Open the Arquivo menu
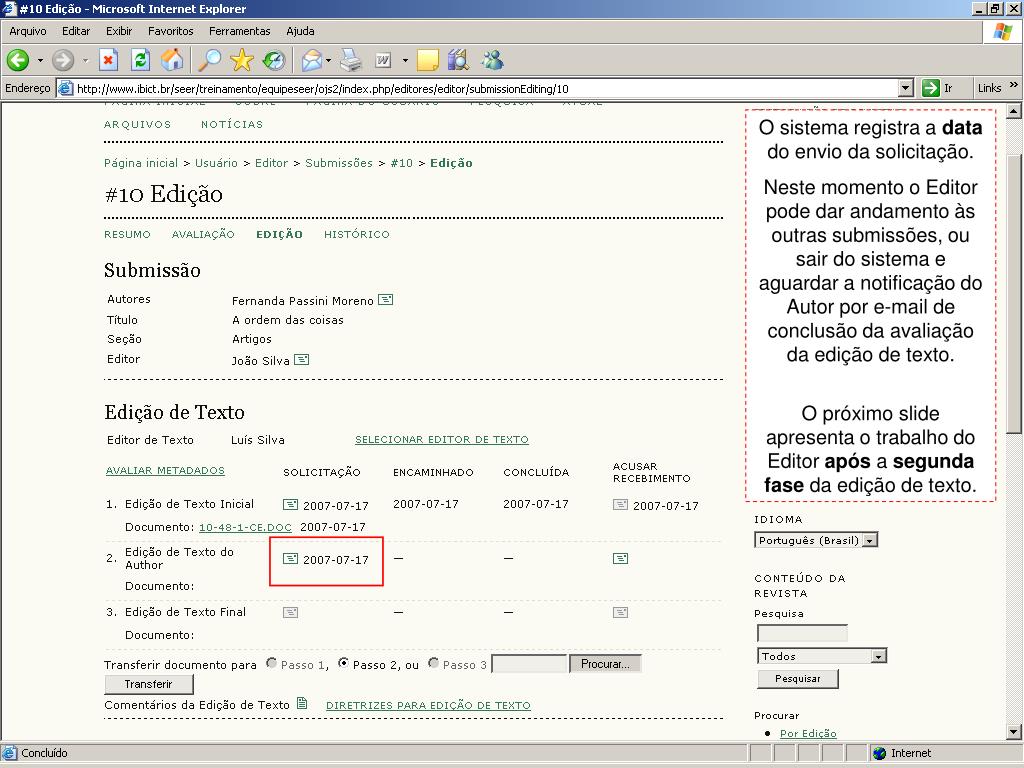Viewport: 1024px width, 768px height. click(27, 31)
